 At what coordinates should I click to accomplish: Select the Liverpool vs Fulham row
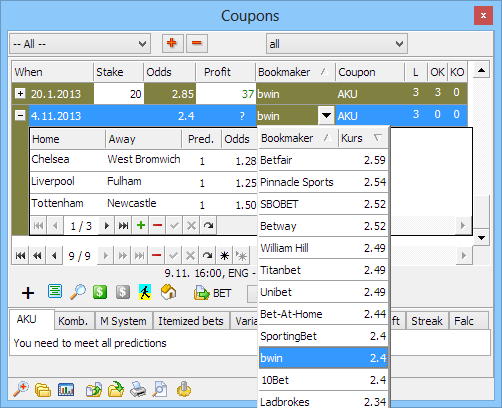143,182
